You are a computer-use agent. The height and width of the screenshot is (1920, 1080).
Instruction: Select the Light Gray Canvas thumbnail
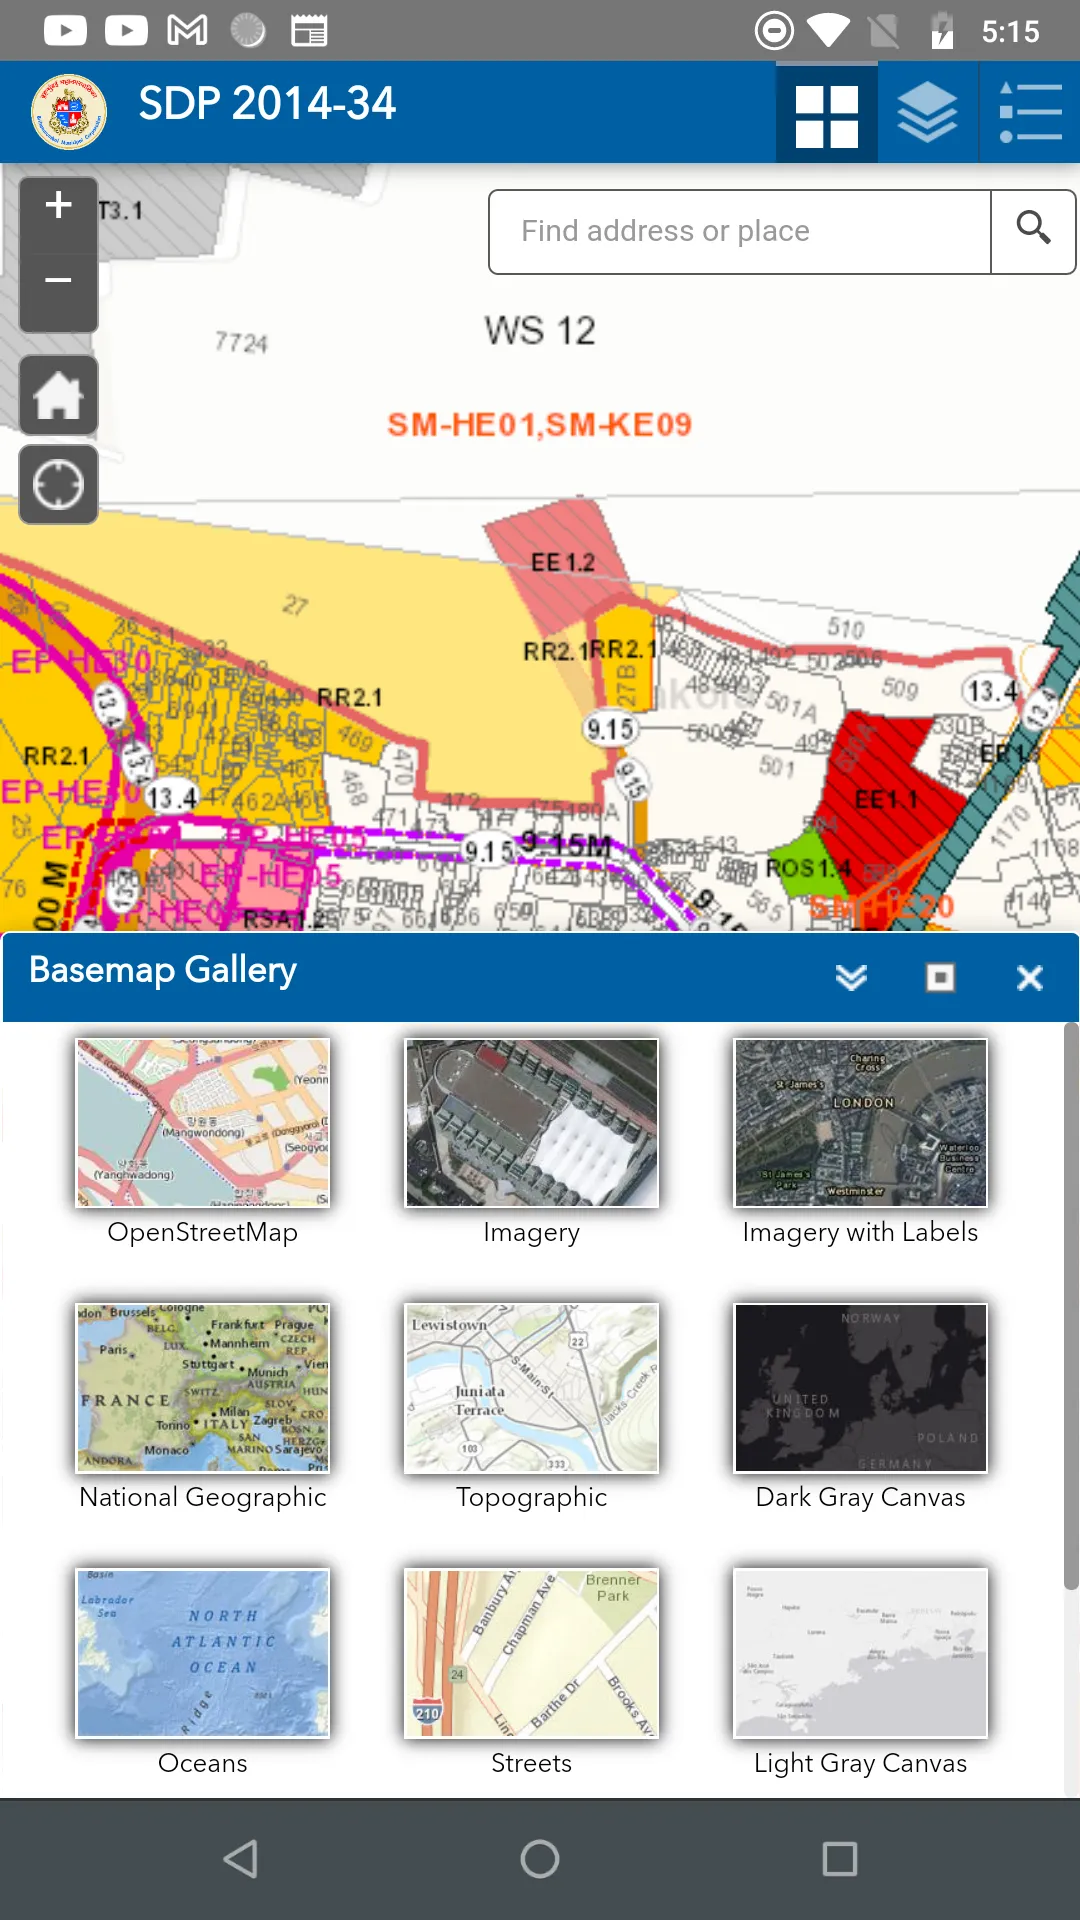861,1653
